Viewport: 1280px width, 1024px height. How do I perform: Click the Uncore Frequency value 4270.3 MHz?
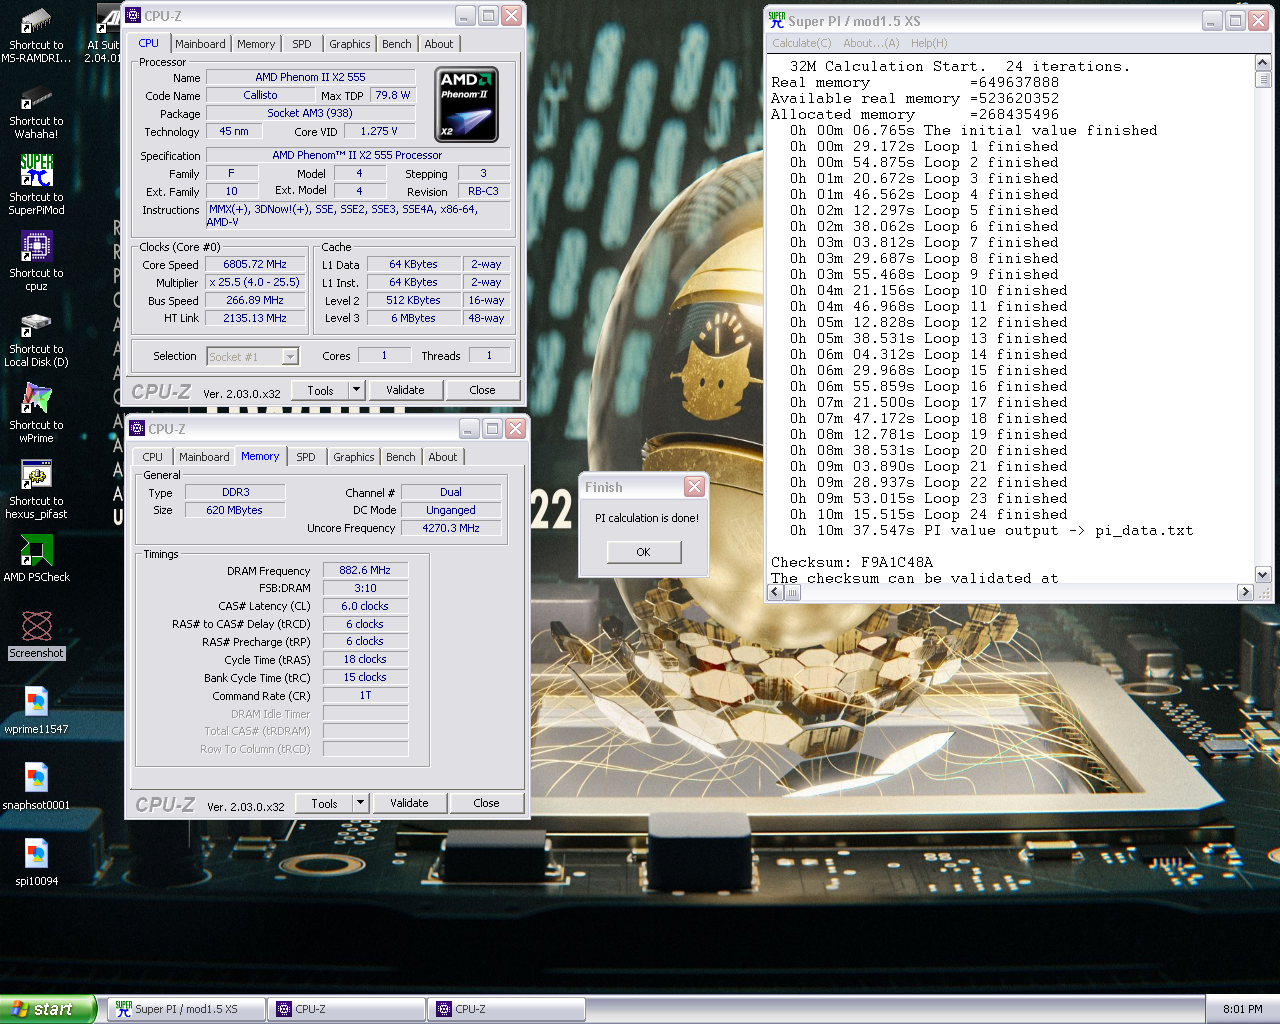click(451, 528)
